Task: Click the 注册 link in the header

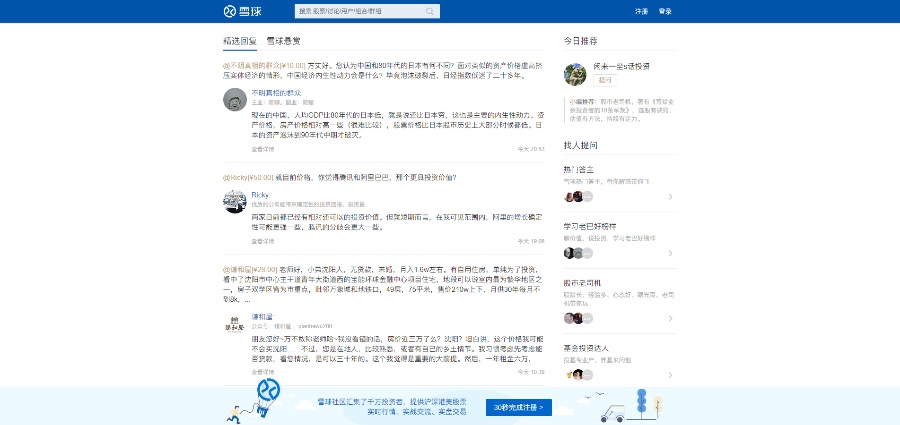Action: (641, 11)
